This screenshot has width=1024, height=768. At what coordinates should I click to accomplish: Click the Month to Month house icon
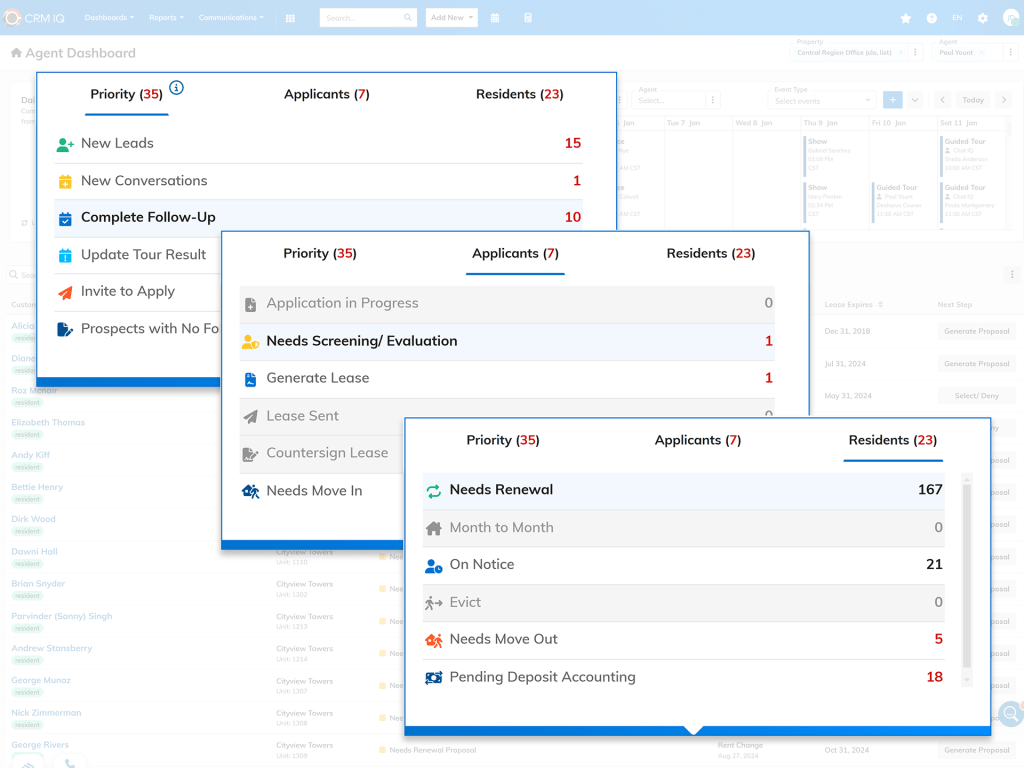434,528
